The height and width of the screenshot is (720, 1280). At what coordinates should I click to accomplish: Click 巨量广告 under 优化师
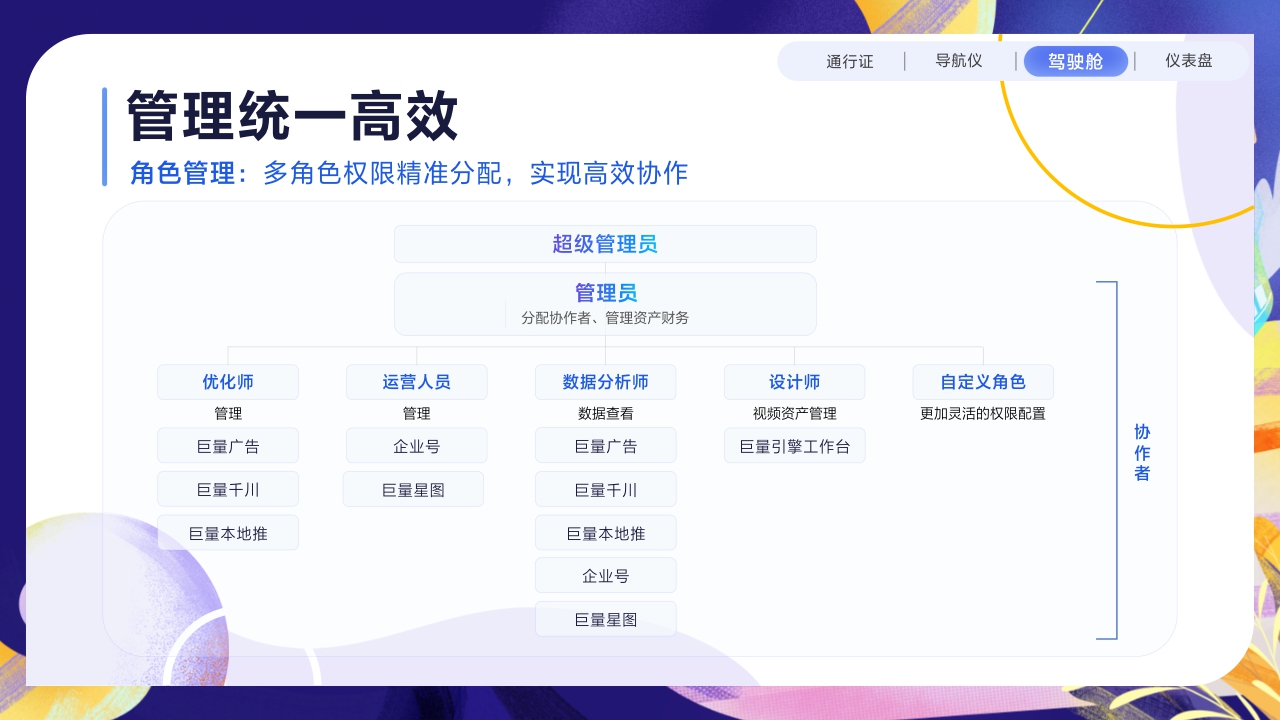(228, 445)
